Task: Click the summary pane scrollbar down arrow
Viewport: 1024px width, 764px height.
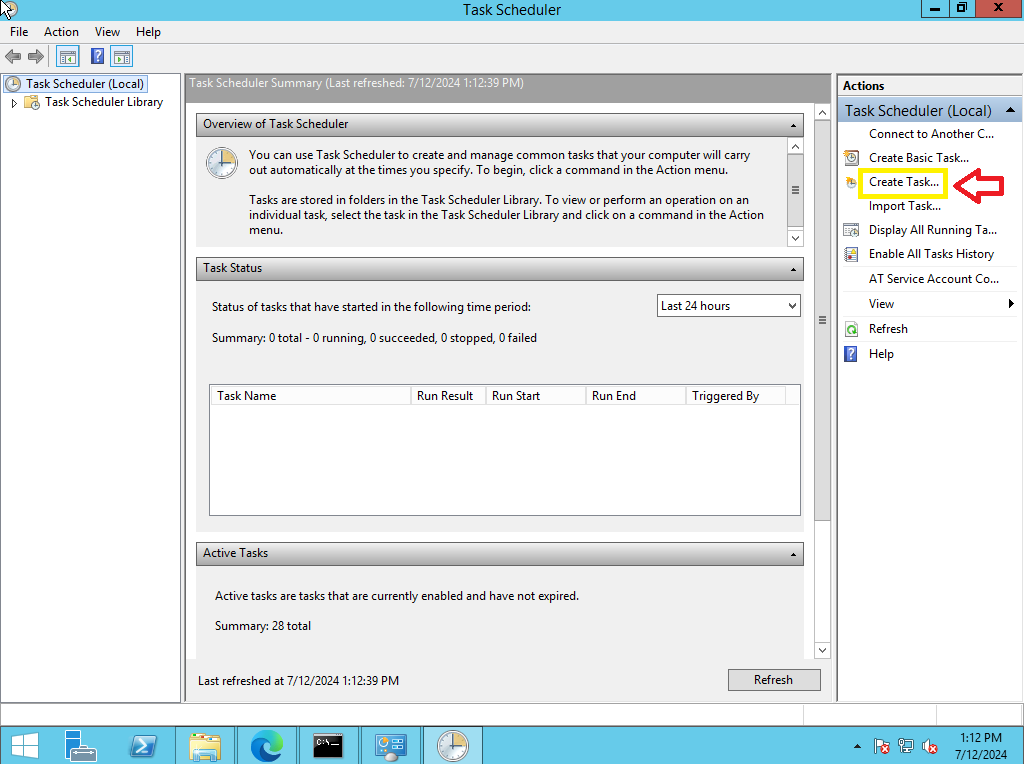Action: [x=822, y=650]
